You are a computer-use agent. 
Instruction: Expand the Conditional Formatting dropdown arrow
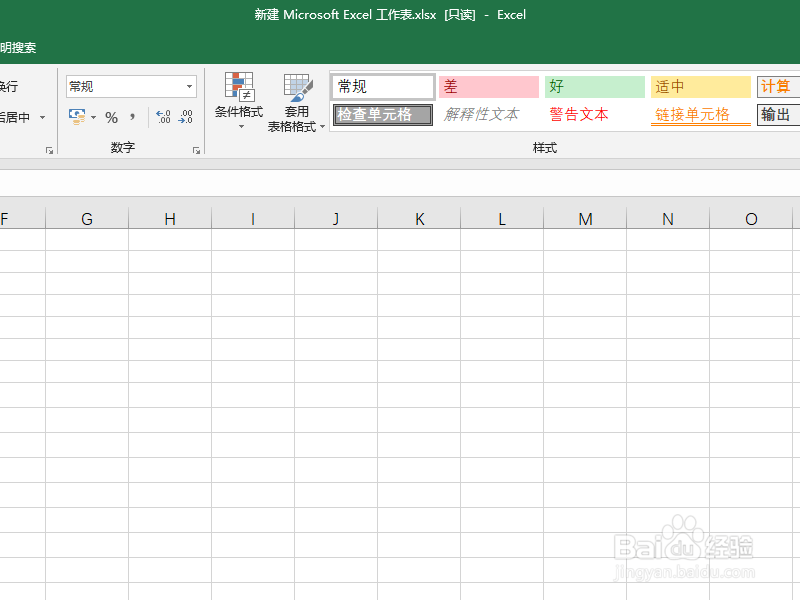point(241,127)
